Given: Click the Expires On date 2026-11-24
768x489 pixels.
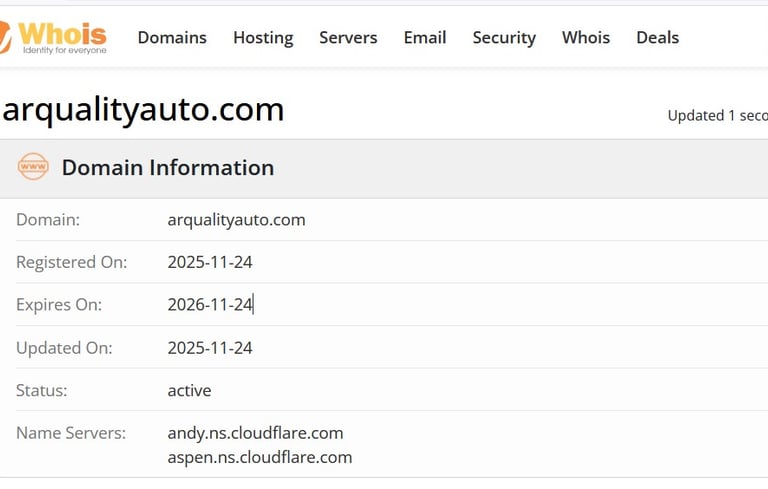Looking at the screenshot, I should pos(210,305).
